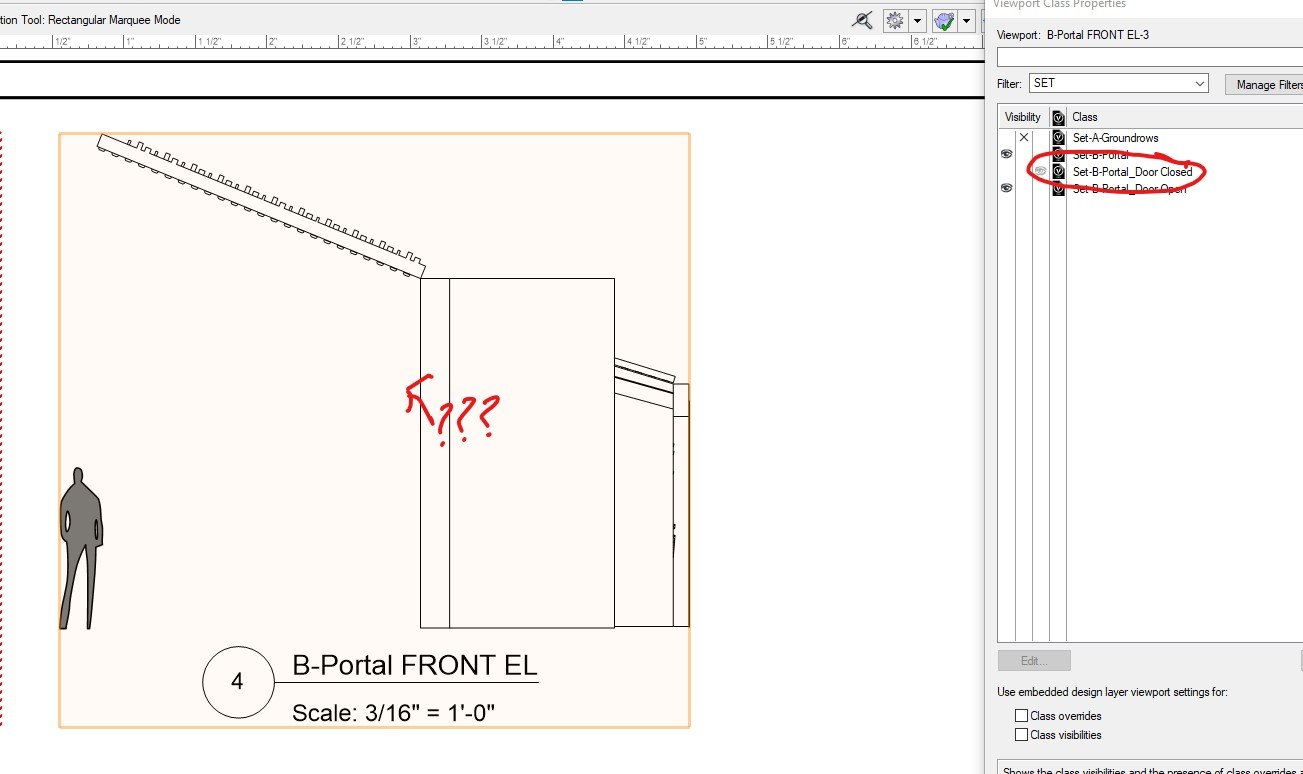Enable the Class overrides checkbox
Viewport: 1303px width, 774px height.
[1021, 715]
